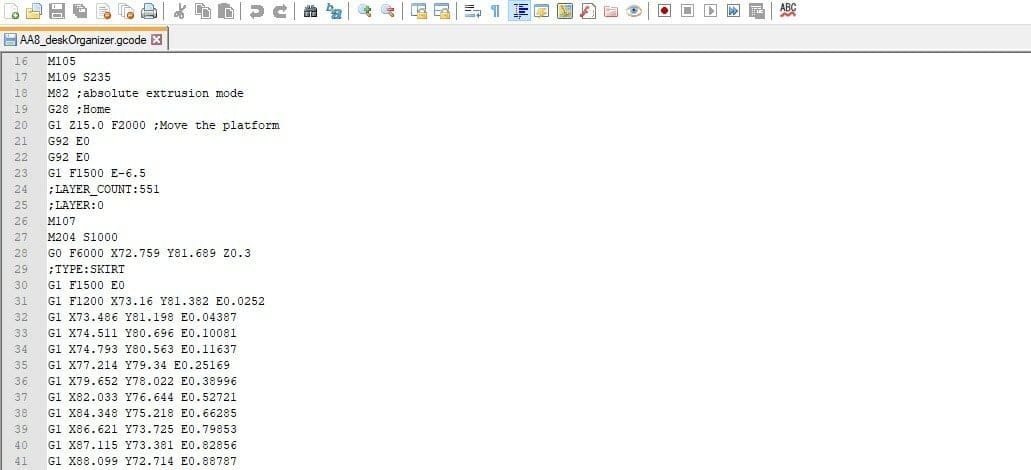Start macro recording with red dot button
Screen dimensions: 1031x470
(664, 11)
